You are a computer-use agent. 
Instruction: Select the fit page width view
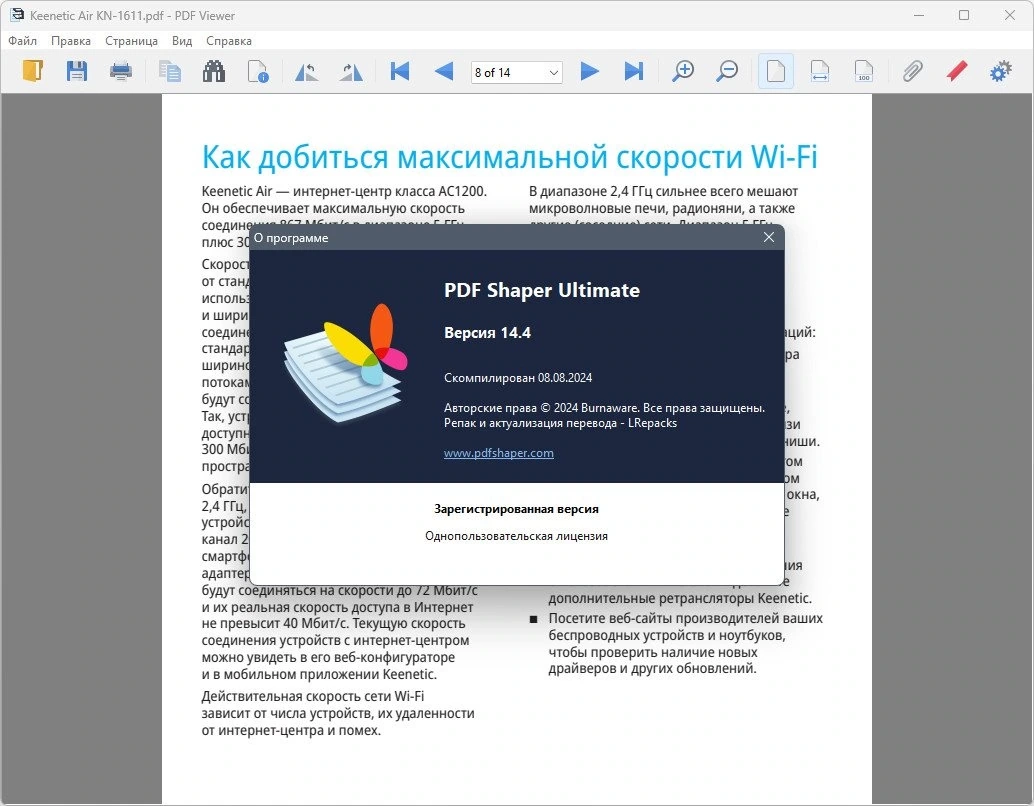[x=820, y=71]
